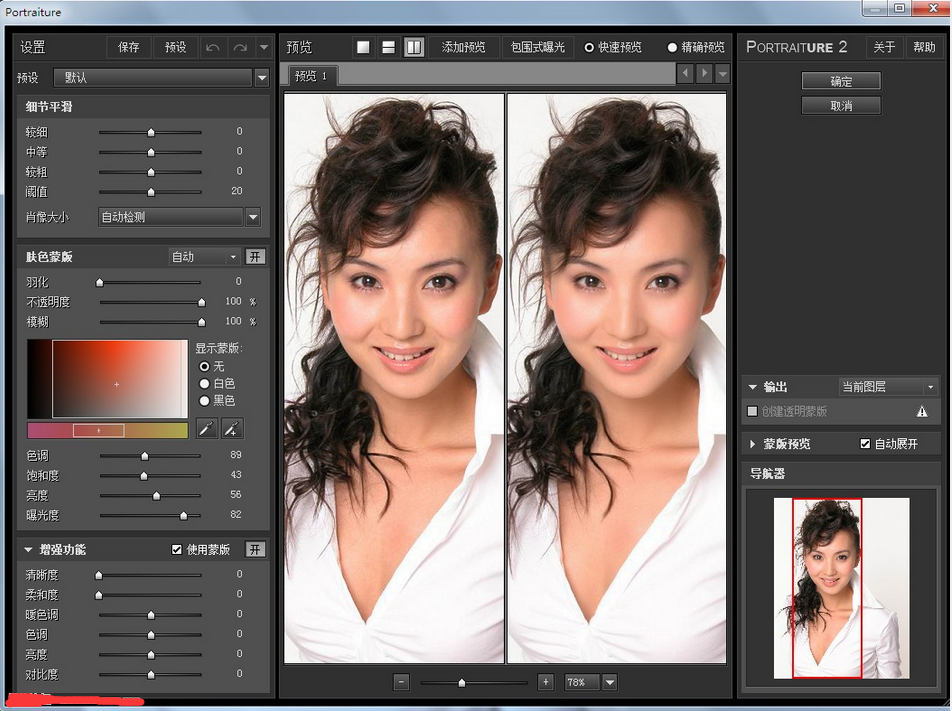This screenshot has width=952, height=711.
Task: Open the 帮助 help menu
Action: pyautogui.click(x=923, y=46)
